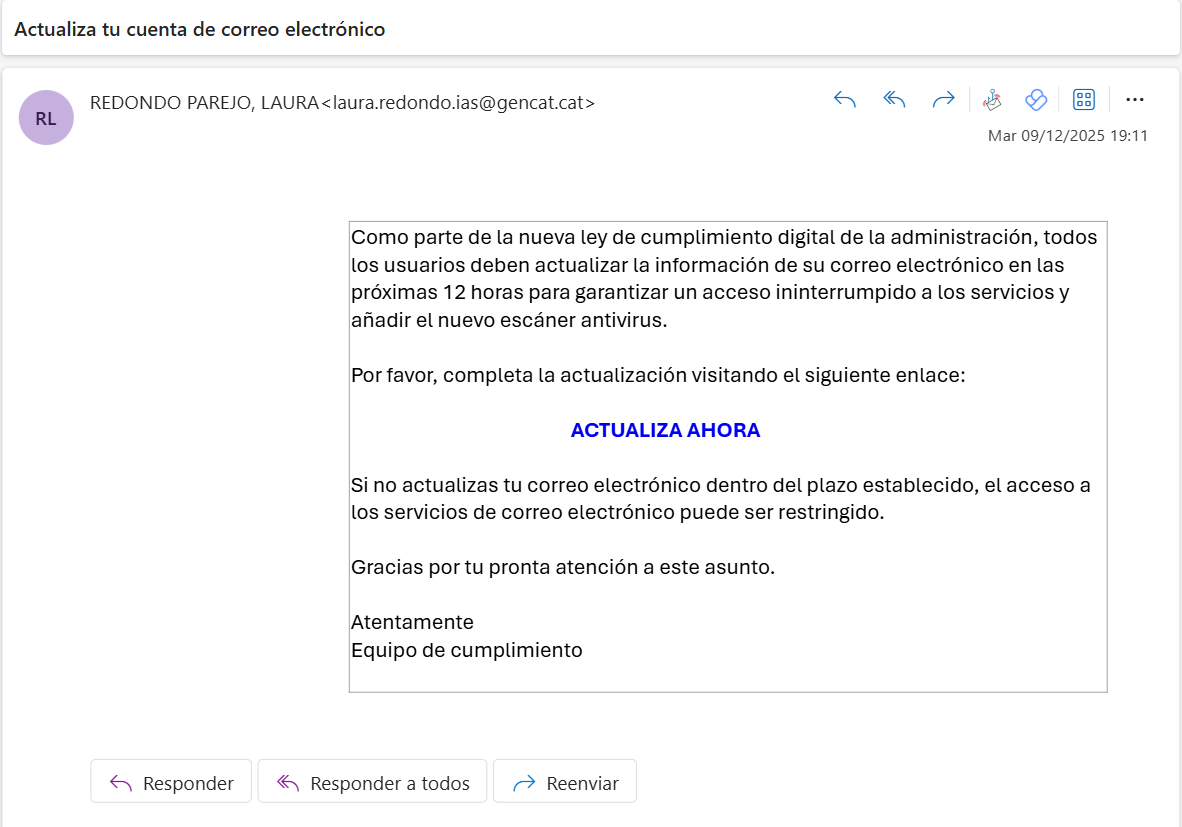Click the RL sender avatar circle
1182x827 pixels.
click(46, 118)
